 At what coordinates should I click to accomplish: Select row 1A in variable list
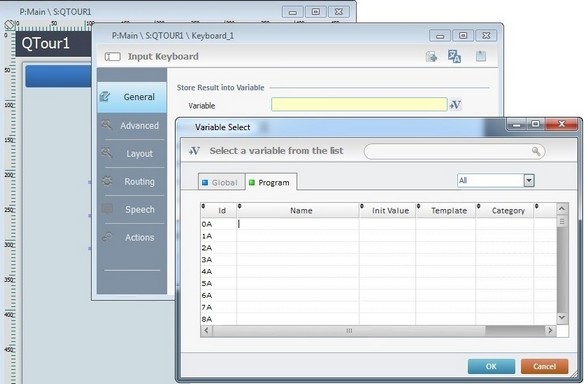(x=378, y=236)
